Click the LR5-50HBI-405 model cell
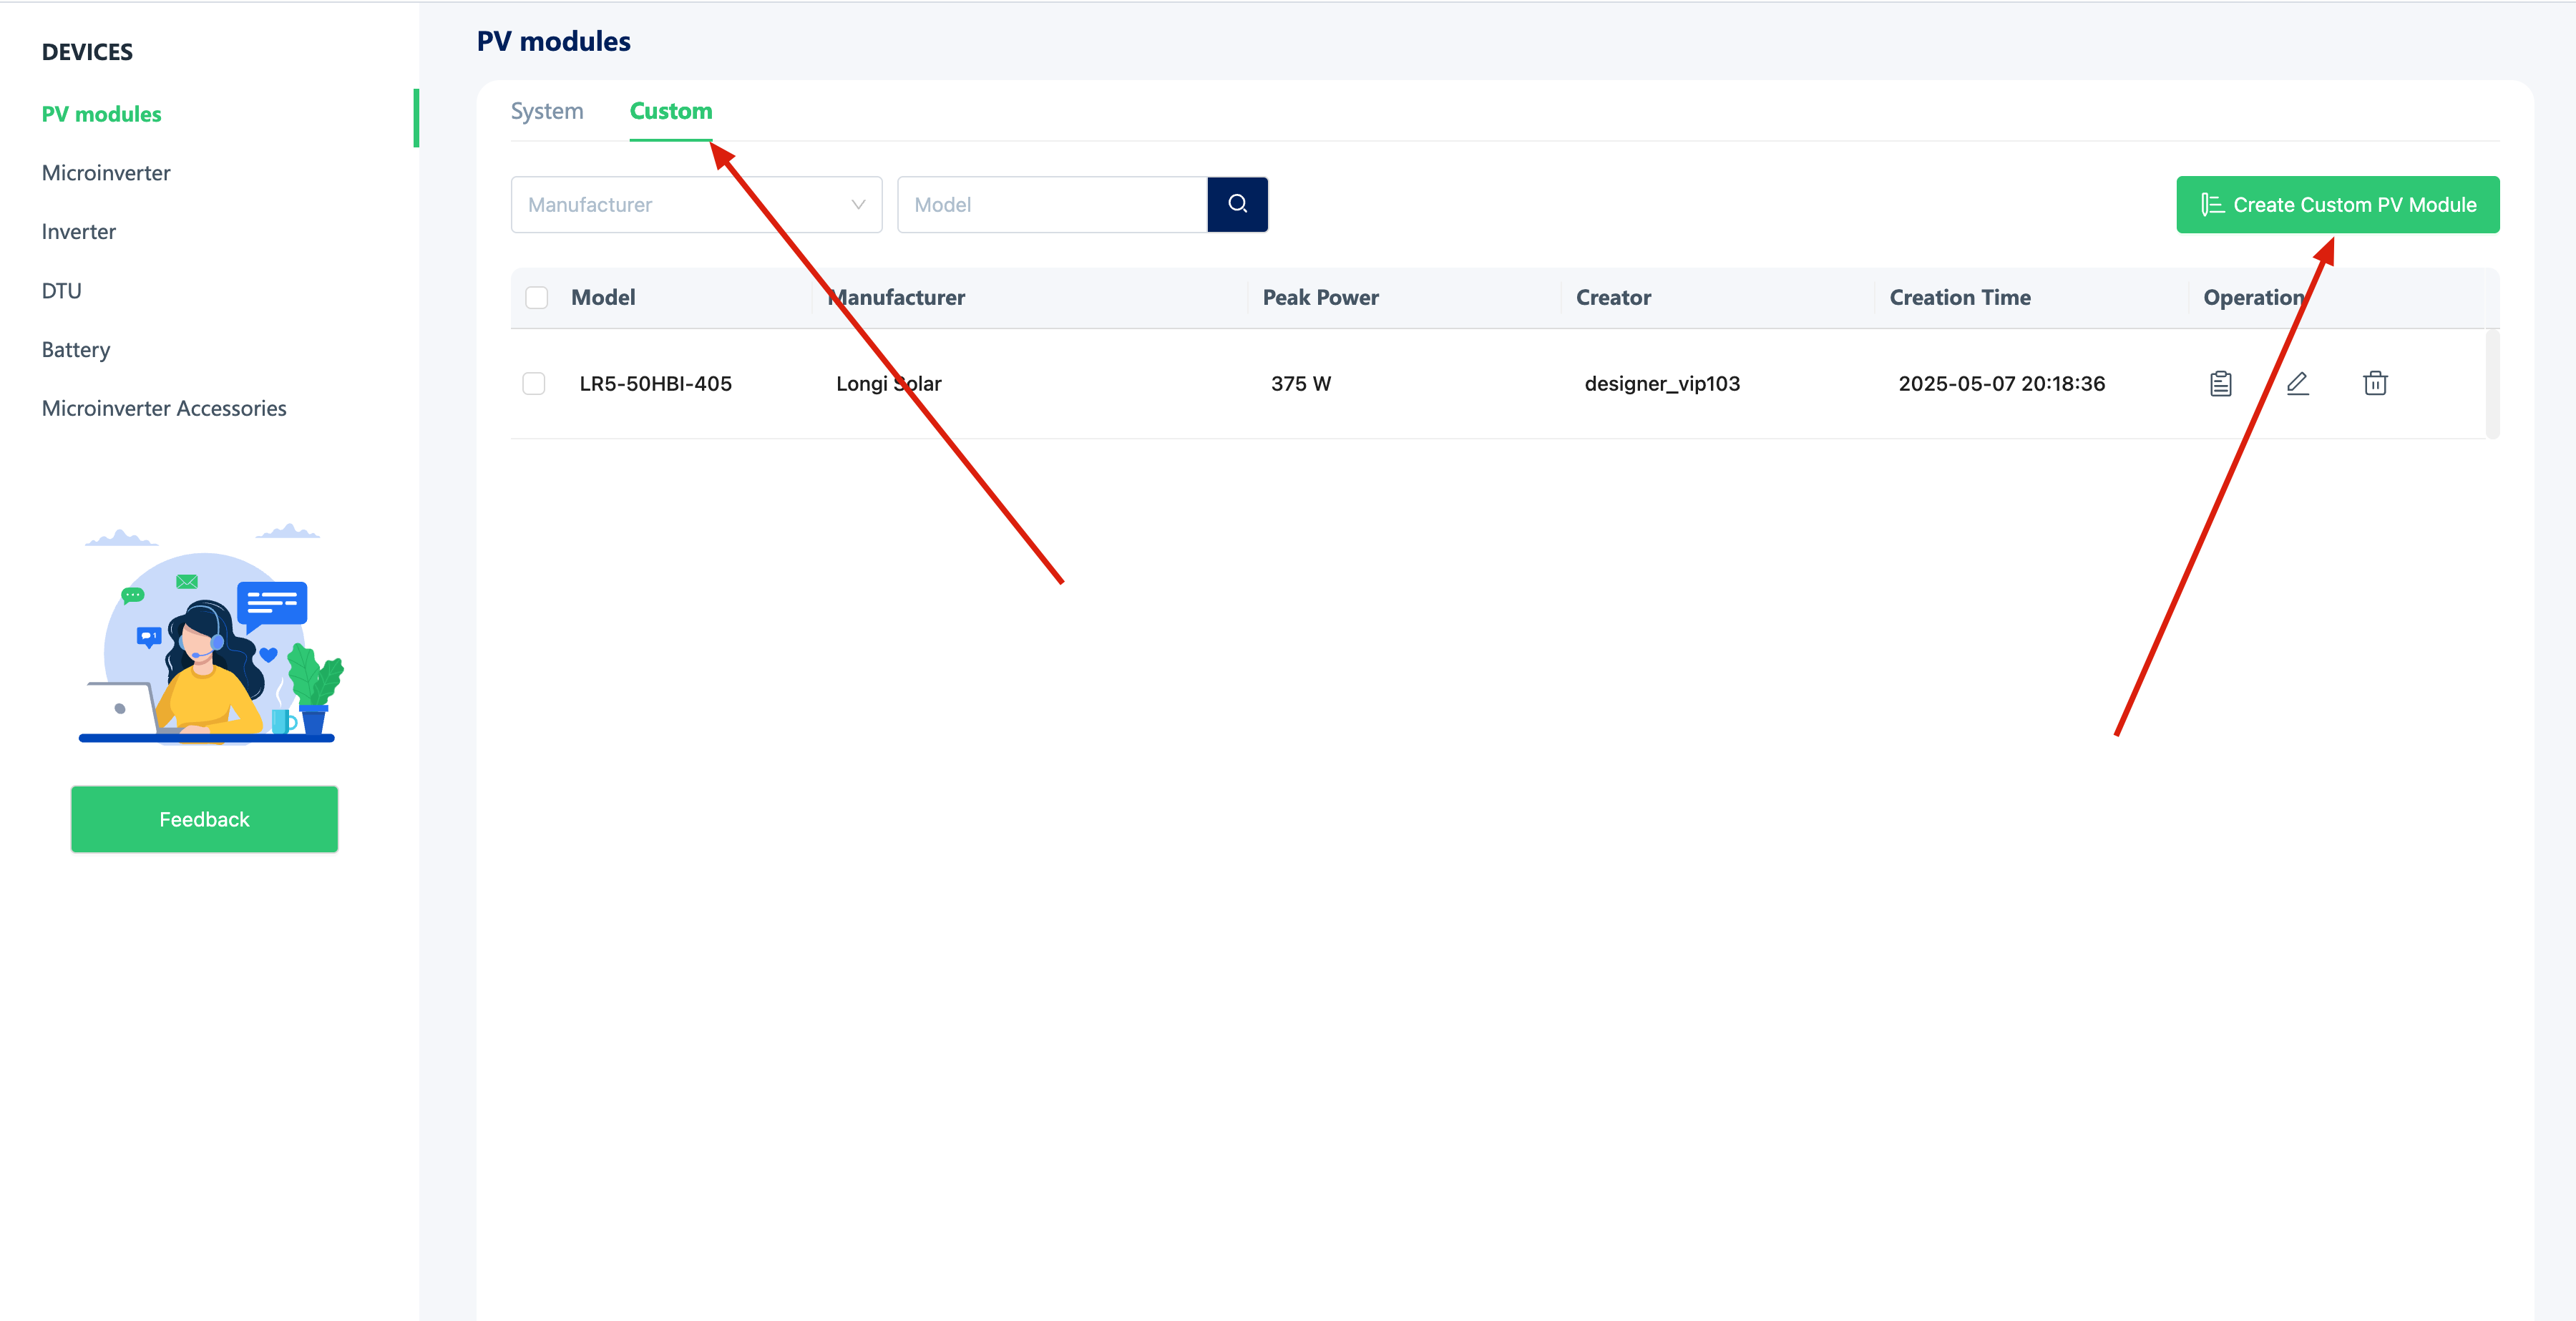The image size is (2576, 1321). [x=655, y=383]
